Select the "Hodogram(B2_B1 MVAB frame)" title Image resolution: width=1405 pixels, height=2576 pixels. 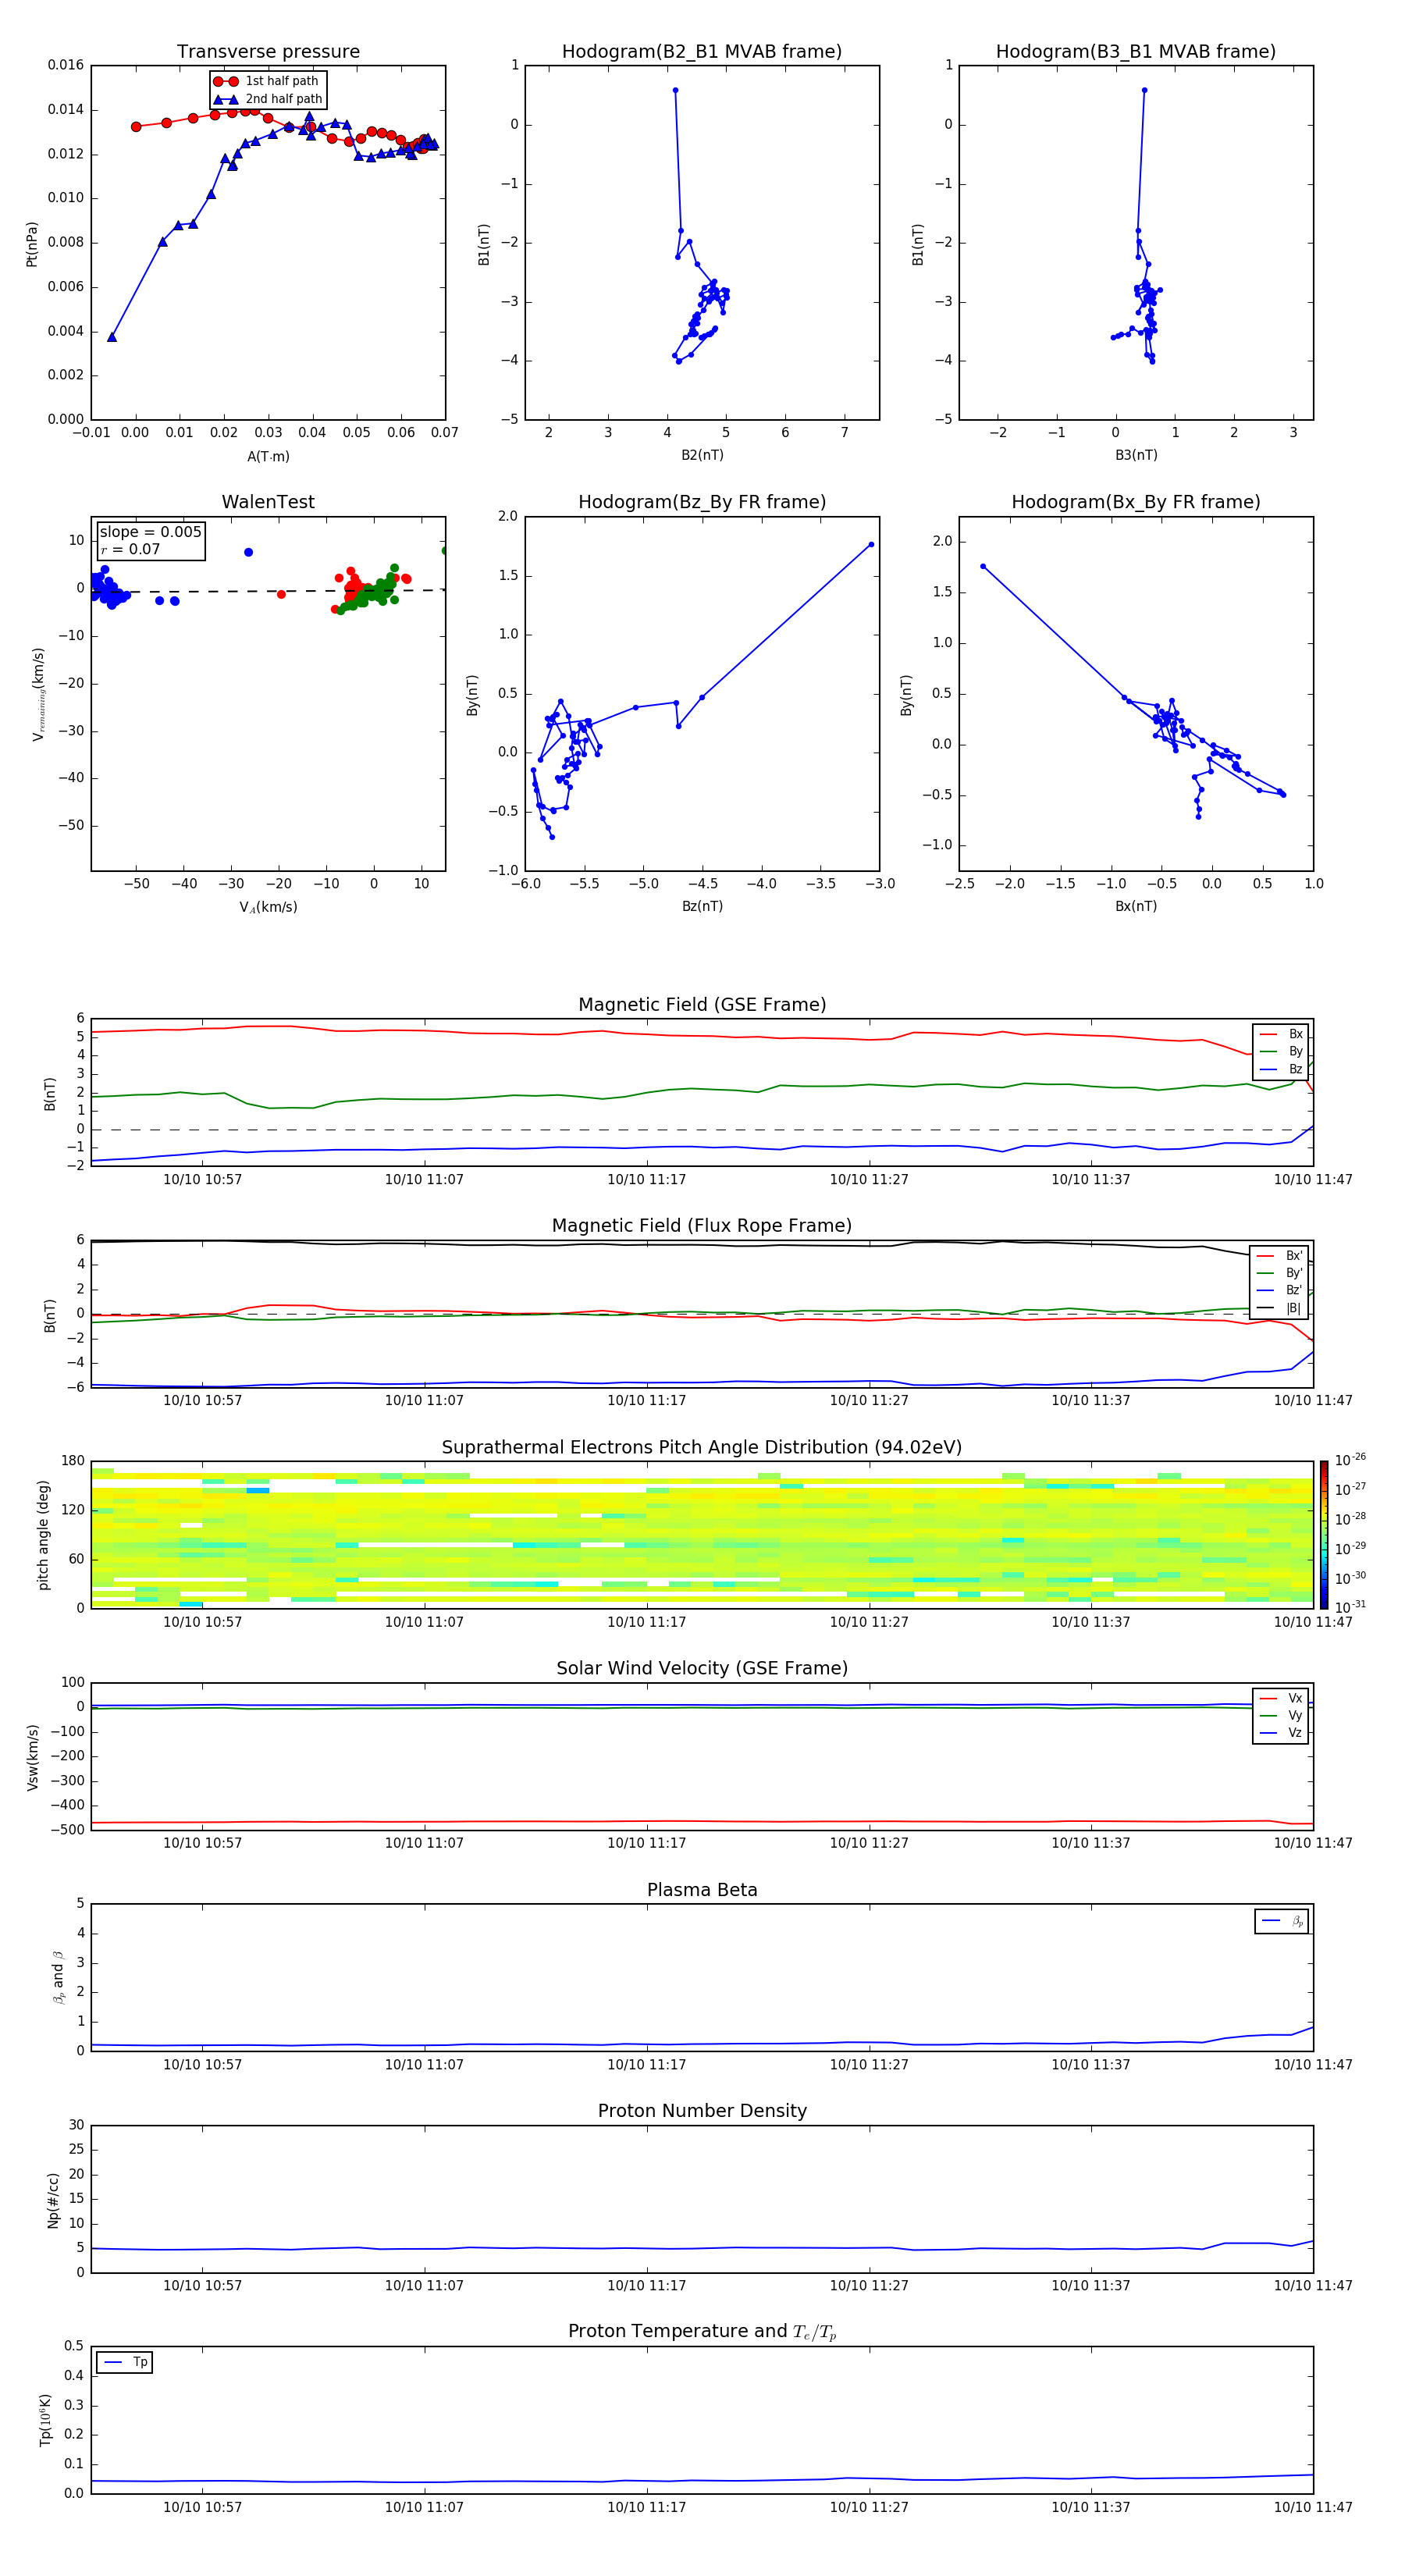702,52
